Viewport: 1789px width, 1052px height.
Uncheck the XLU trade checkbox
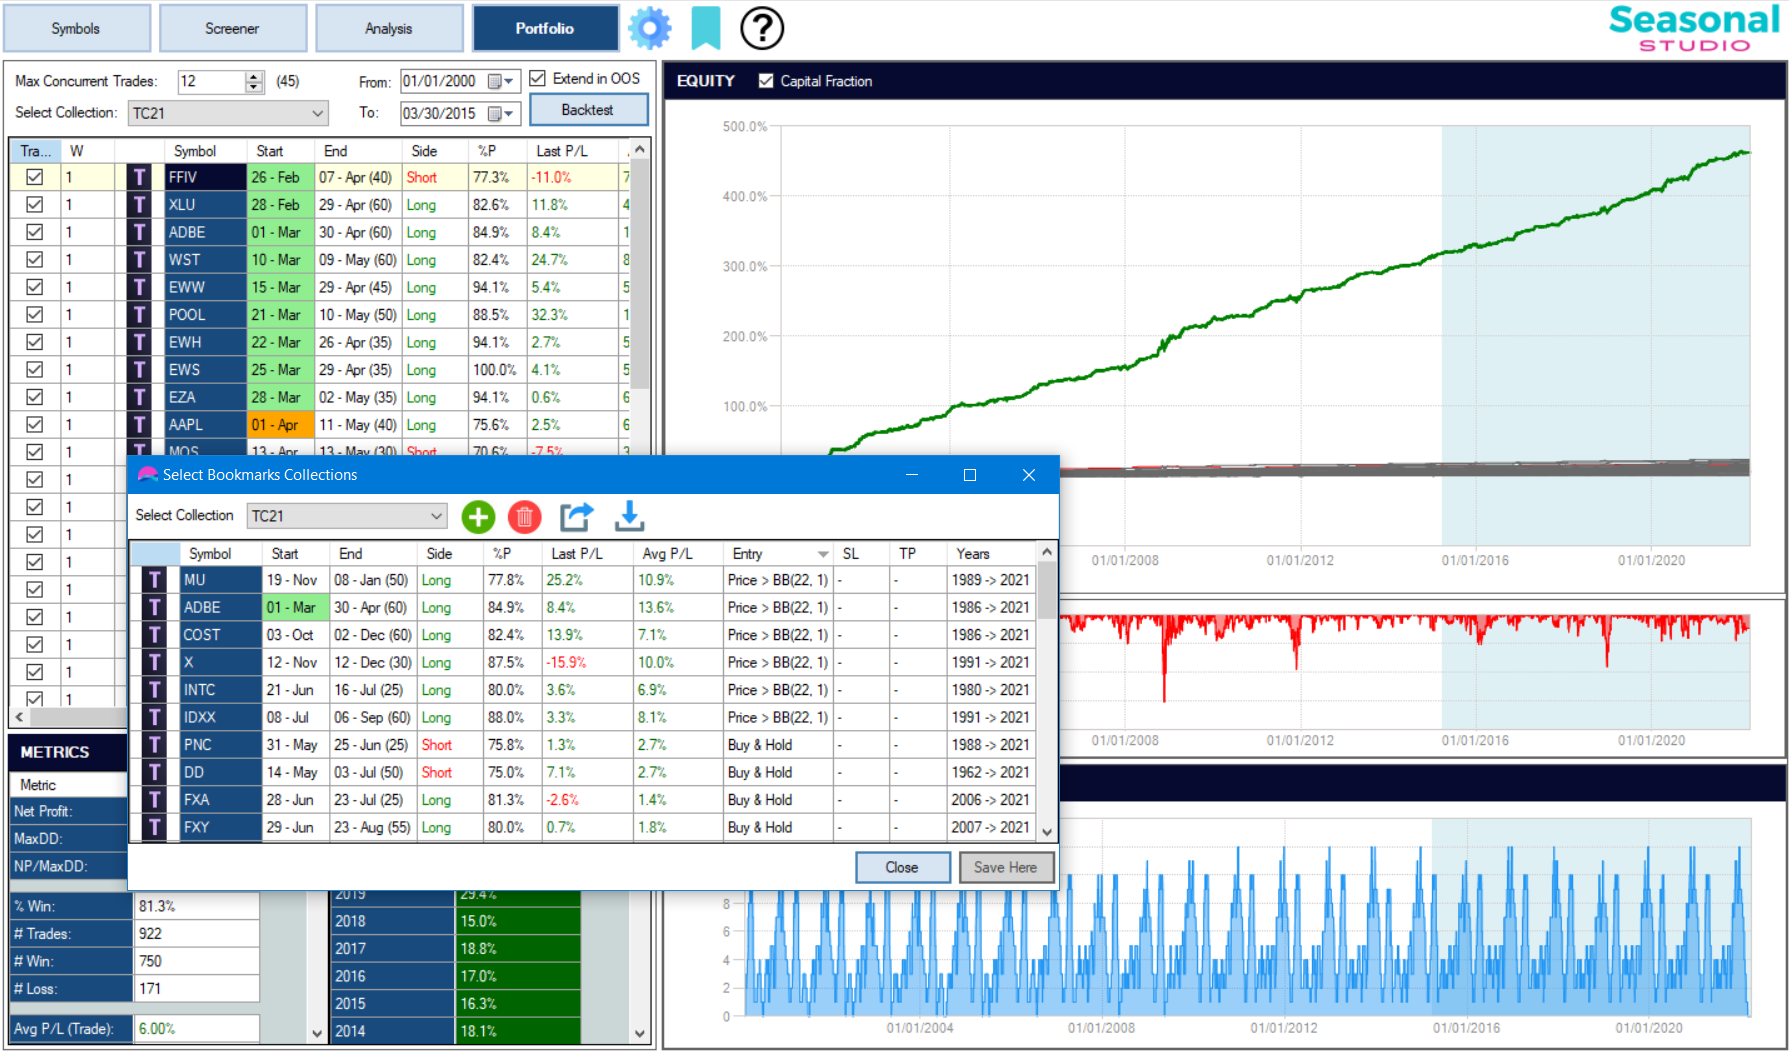click(x=35, y=204)
